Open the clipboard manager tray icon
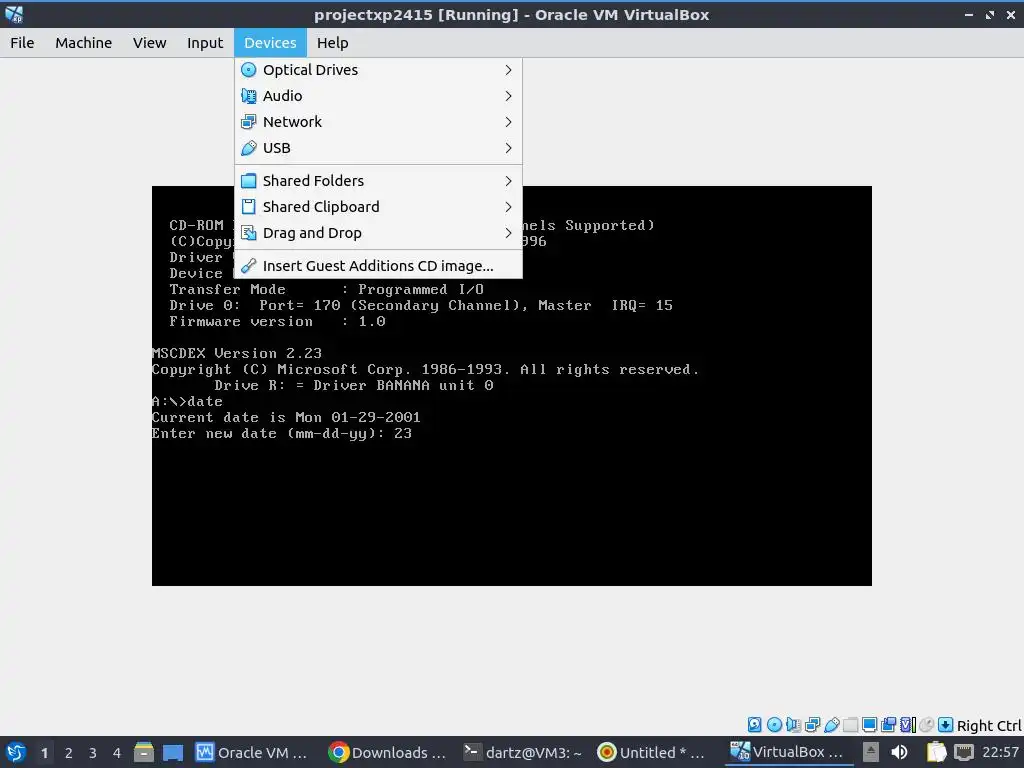Screen dimensions: 1024x768 pyautogui.click(x=936, y=752)
